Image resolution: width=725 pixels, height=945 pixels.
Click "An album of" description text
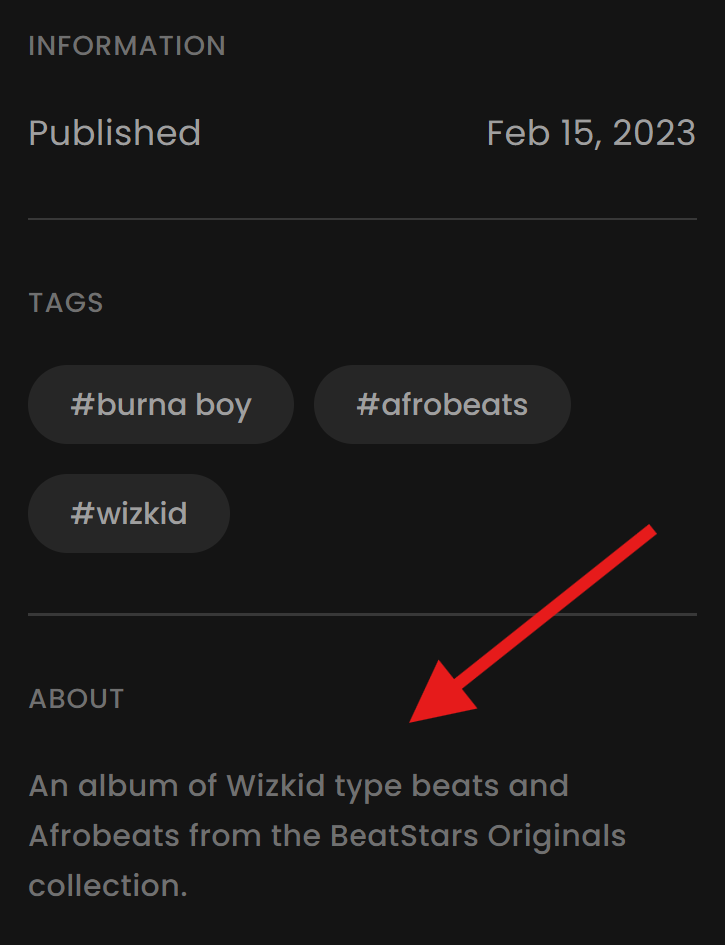[x=123, y=786]
